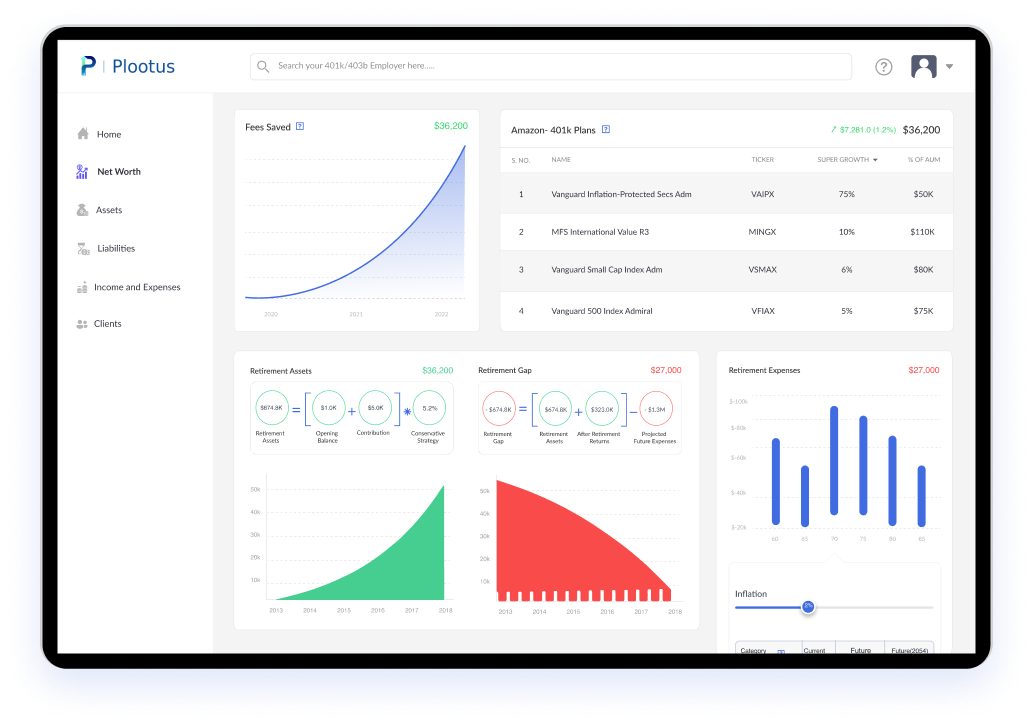The width and height of the screenshot is (1033, 725).
Task: Click the VAIPX ticker cell
Action: (x=762, y=194)
